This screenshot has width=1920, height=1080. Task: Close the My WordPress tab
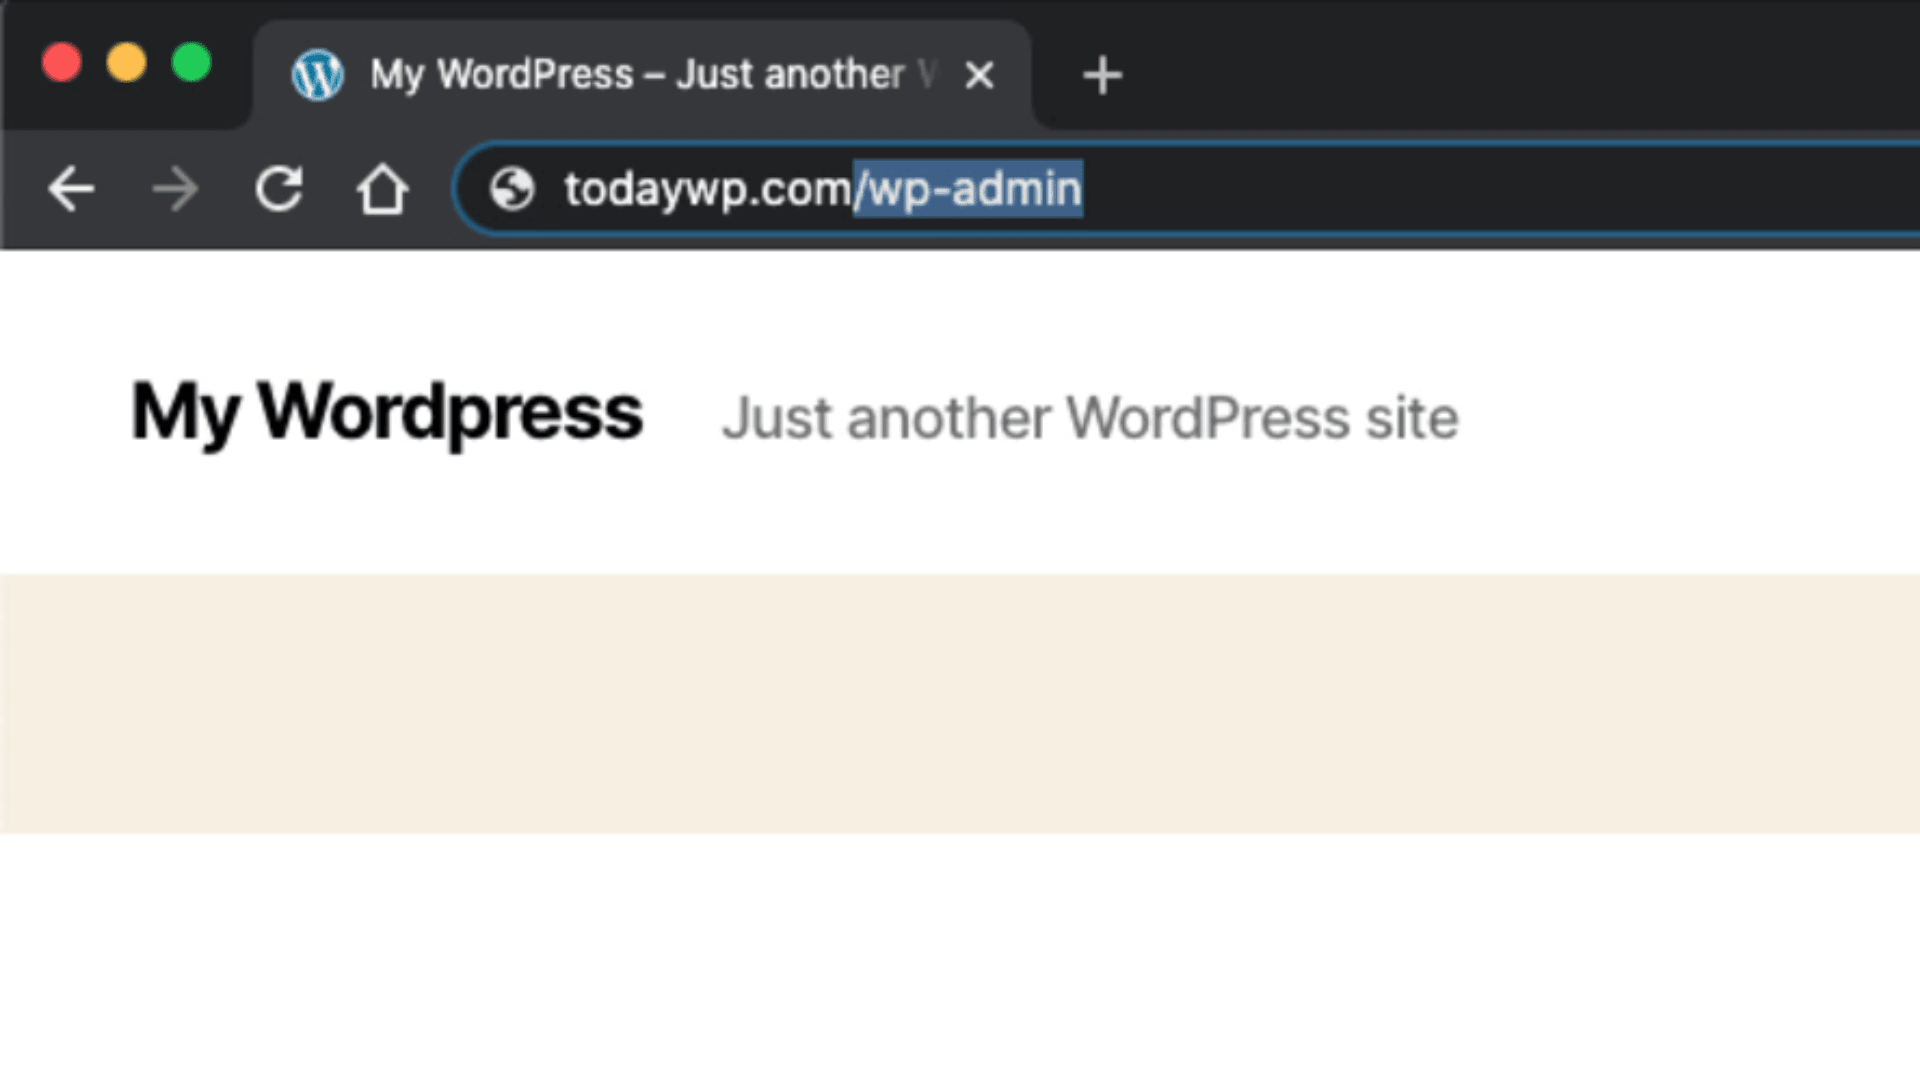[979, 75]
